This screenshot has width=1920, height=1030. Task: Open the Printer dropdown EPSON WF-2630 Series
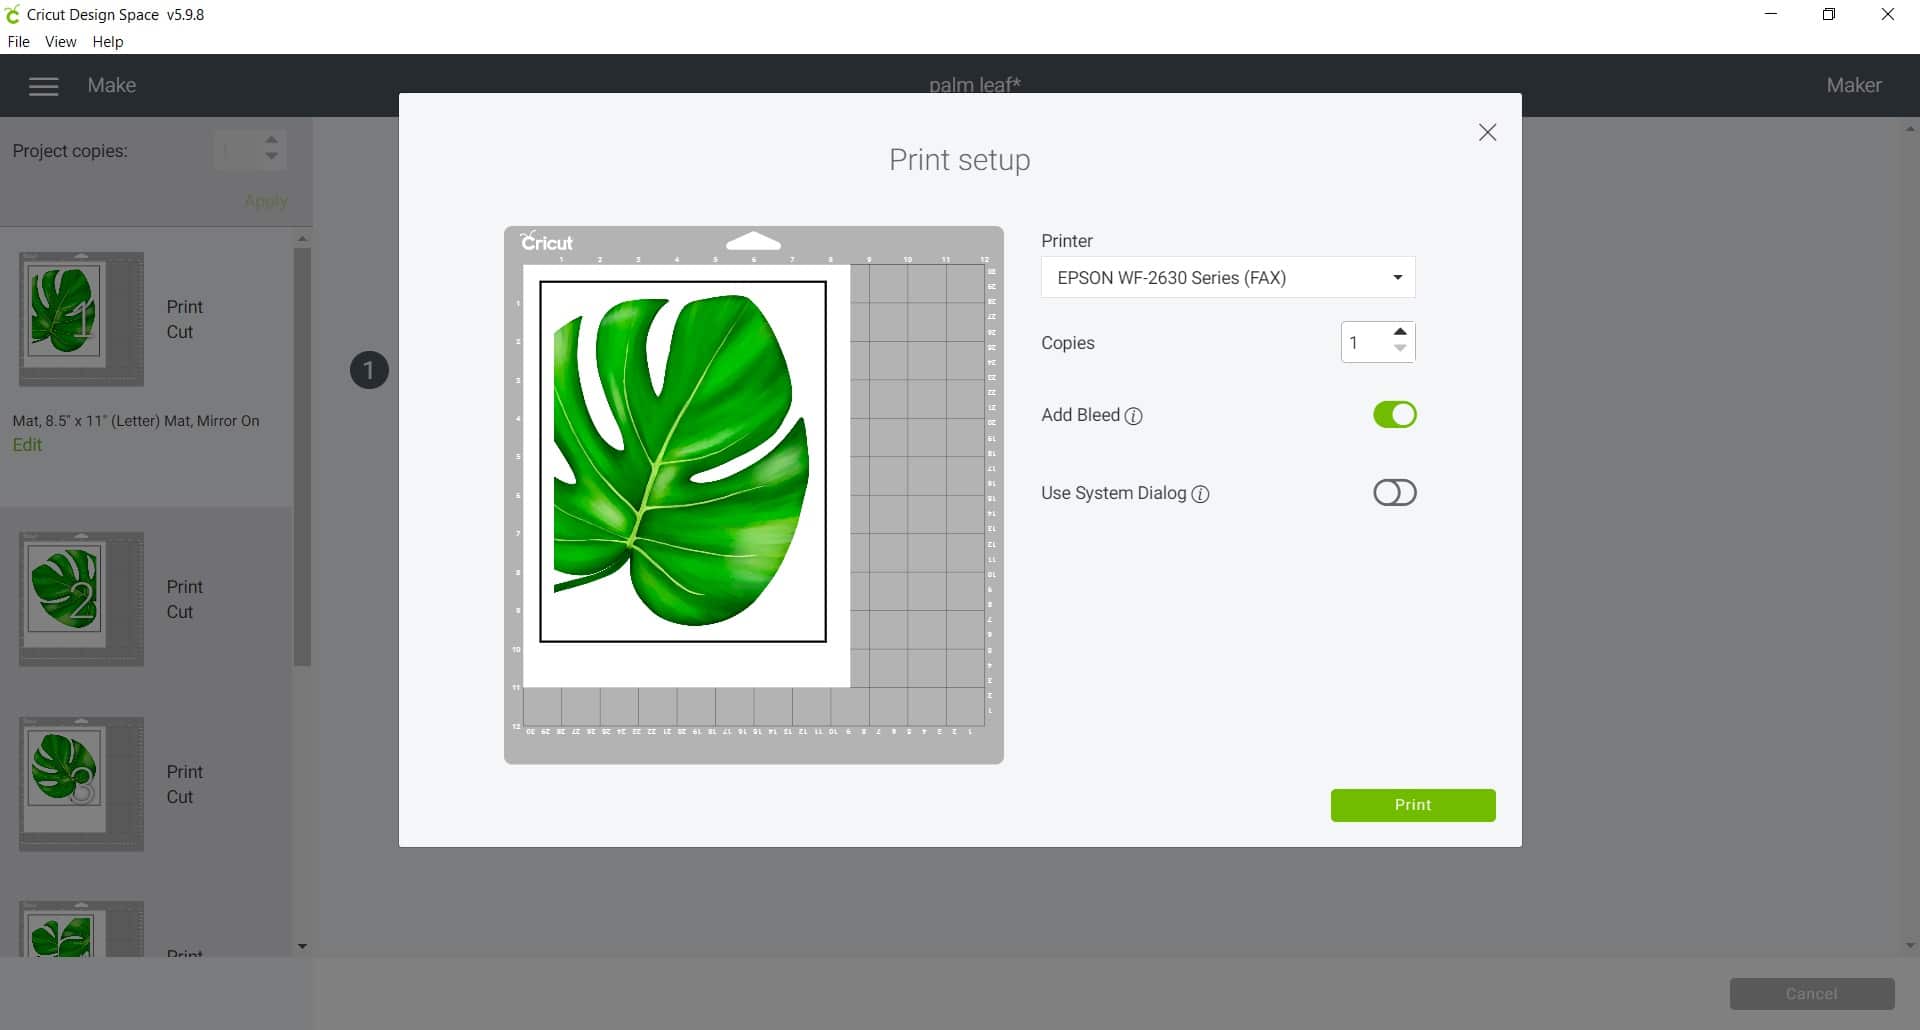pos(1228,278)
